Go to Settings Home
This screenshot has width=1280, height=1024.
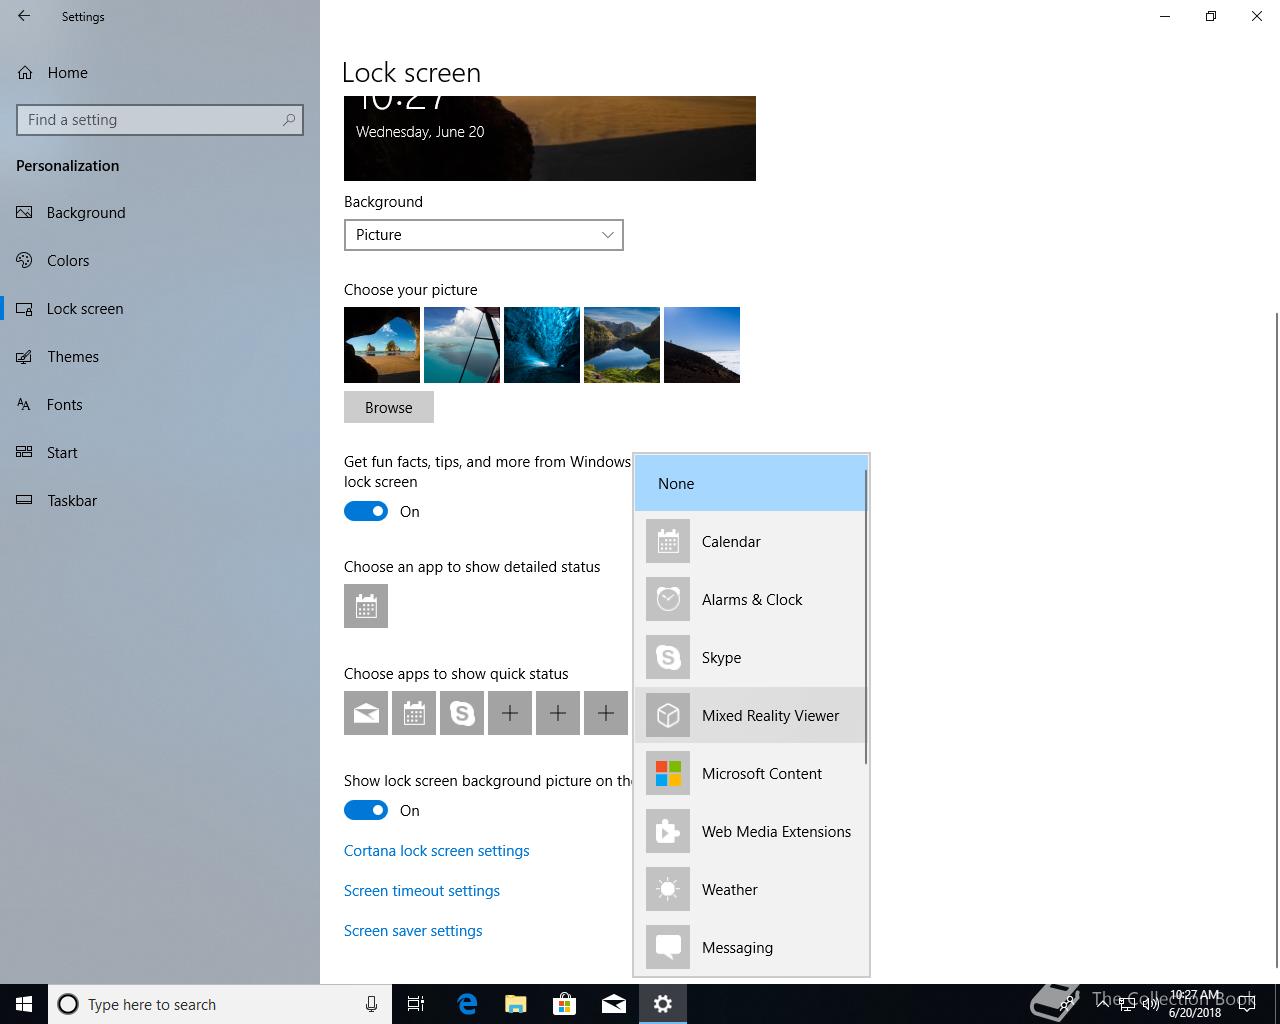160,73
